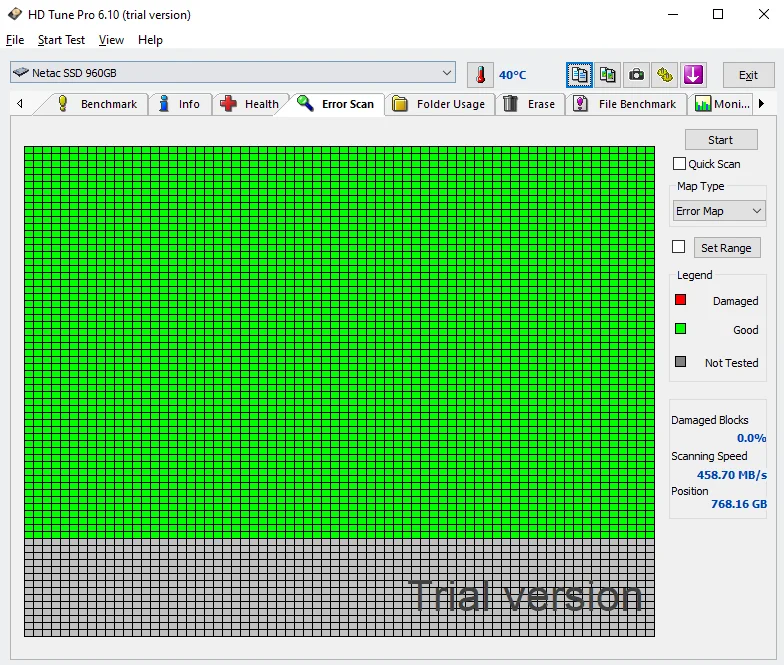This screenshot has width=784, height=665.
Task: Close the HD Tune Pro window
Action: (764, 14)
